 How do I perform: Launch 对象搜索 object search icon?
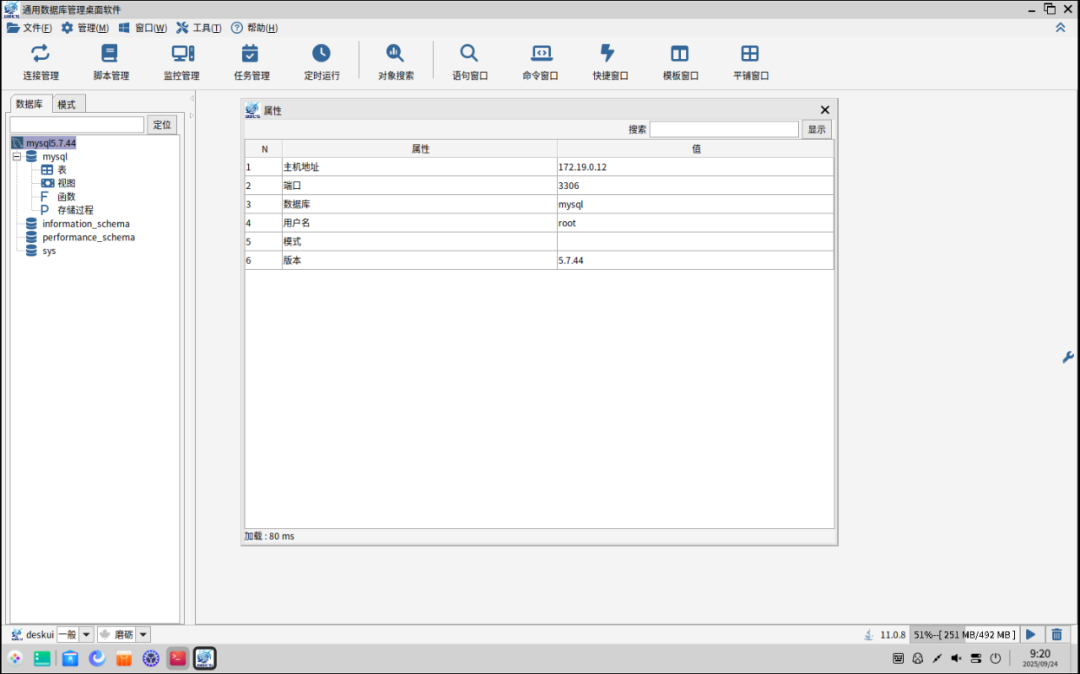pos(395,54)
